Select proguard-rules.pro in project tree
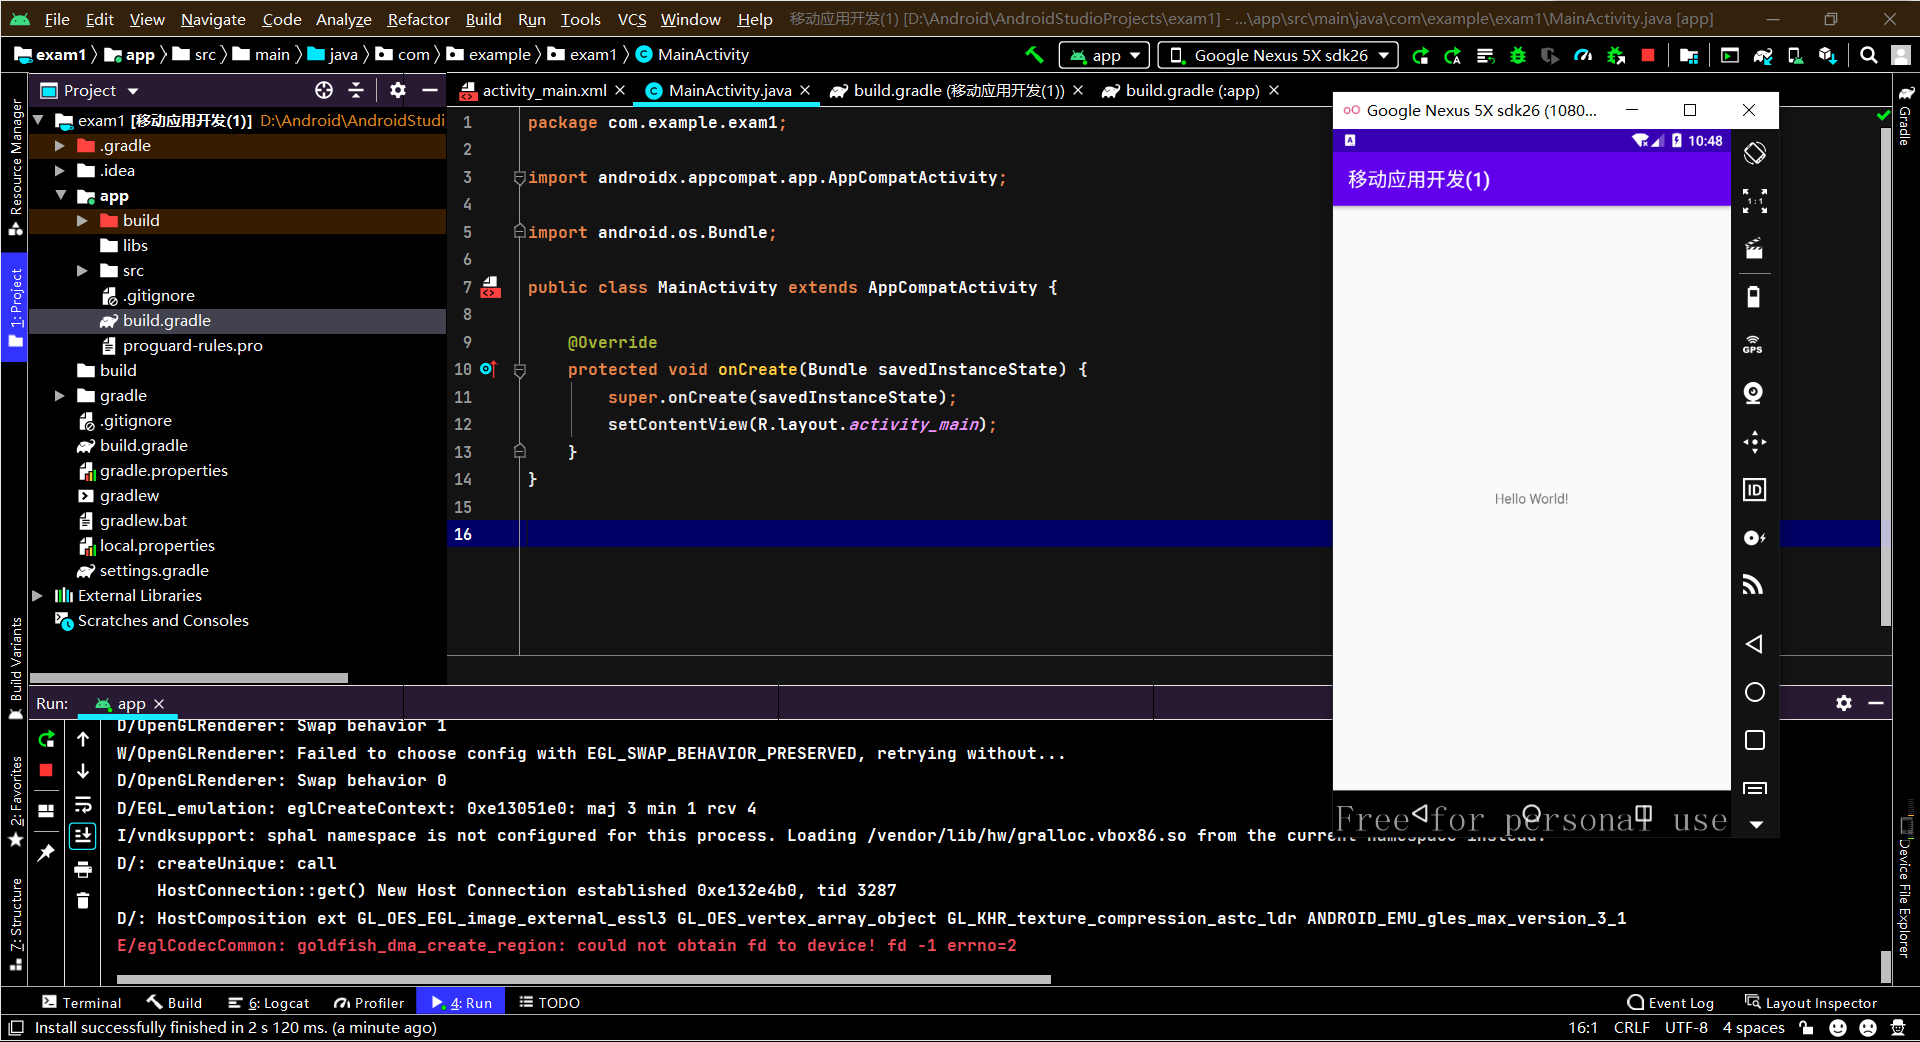 pos(192,346)
